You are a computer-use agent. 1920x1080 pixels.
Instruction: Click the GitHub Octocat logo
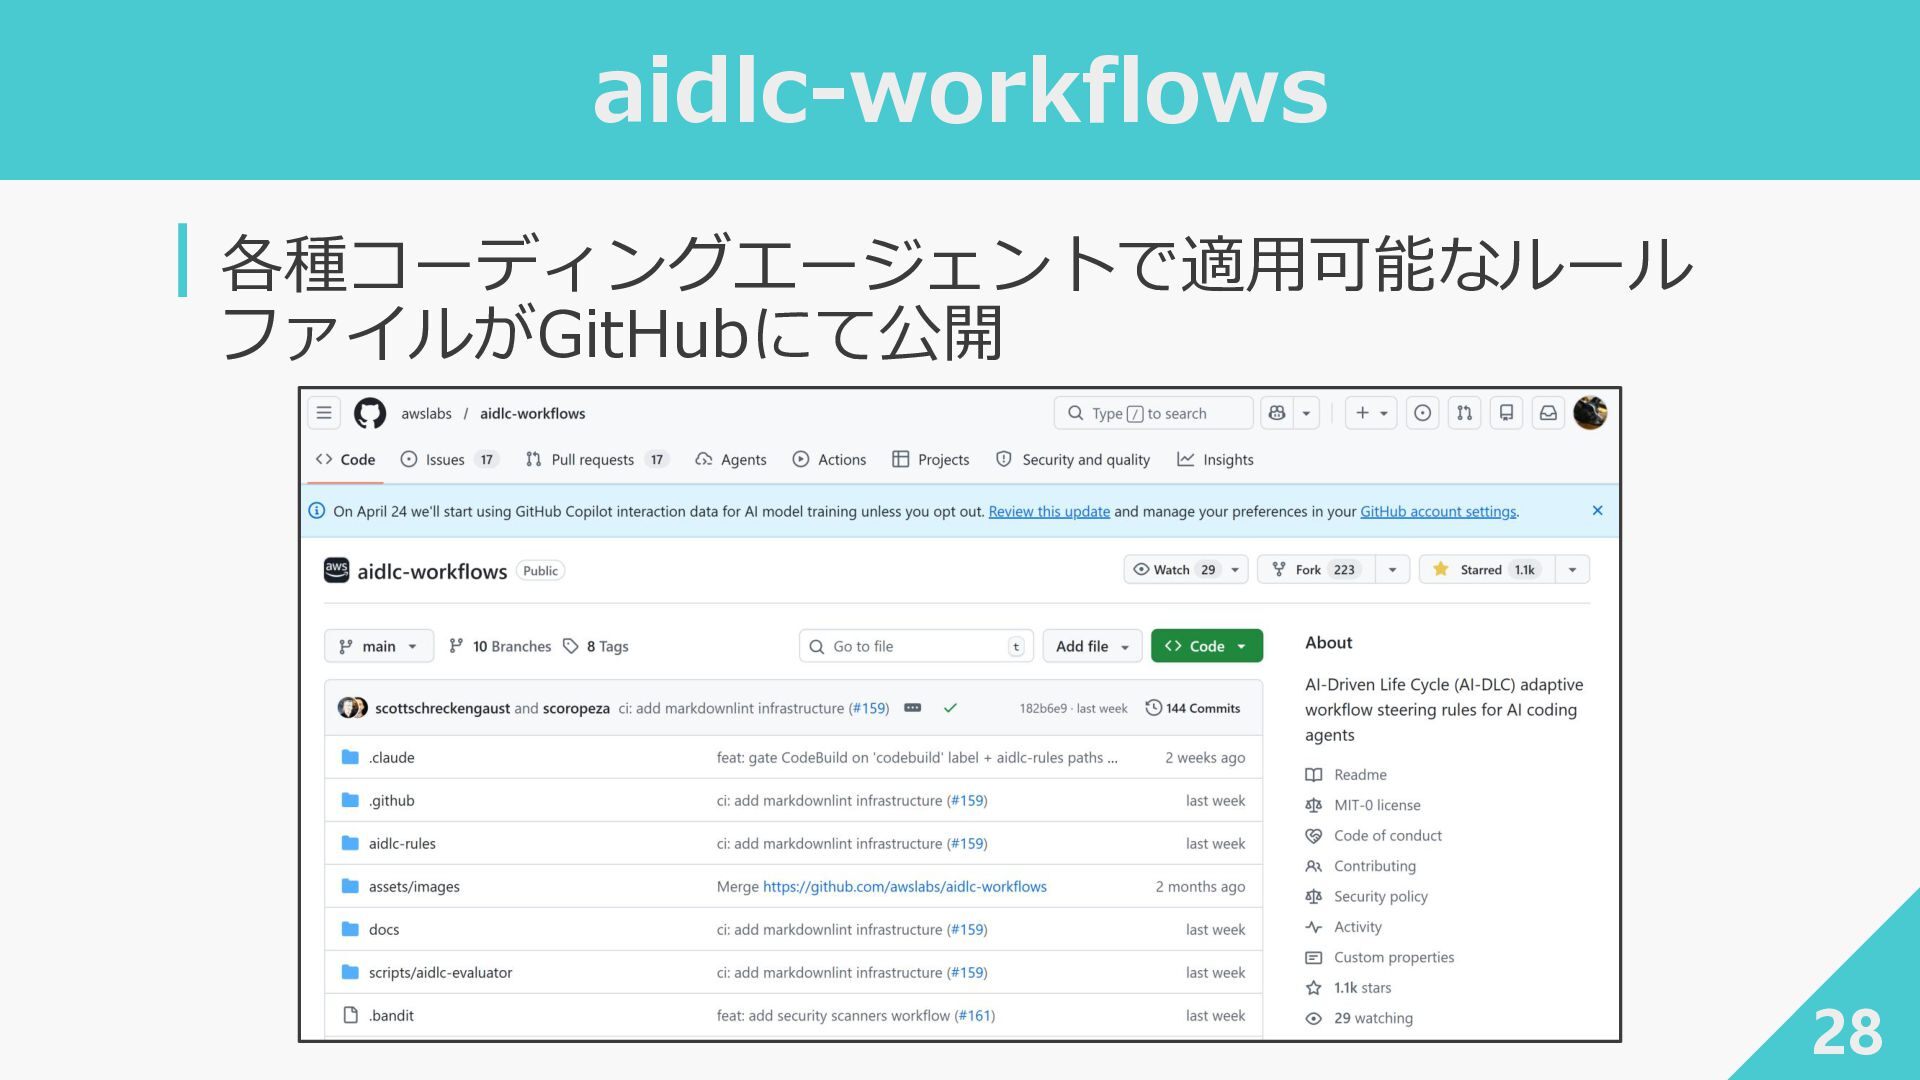(x=370, y=413)
